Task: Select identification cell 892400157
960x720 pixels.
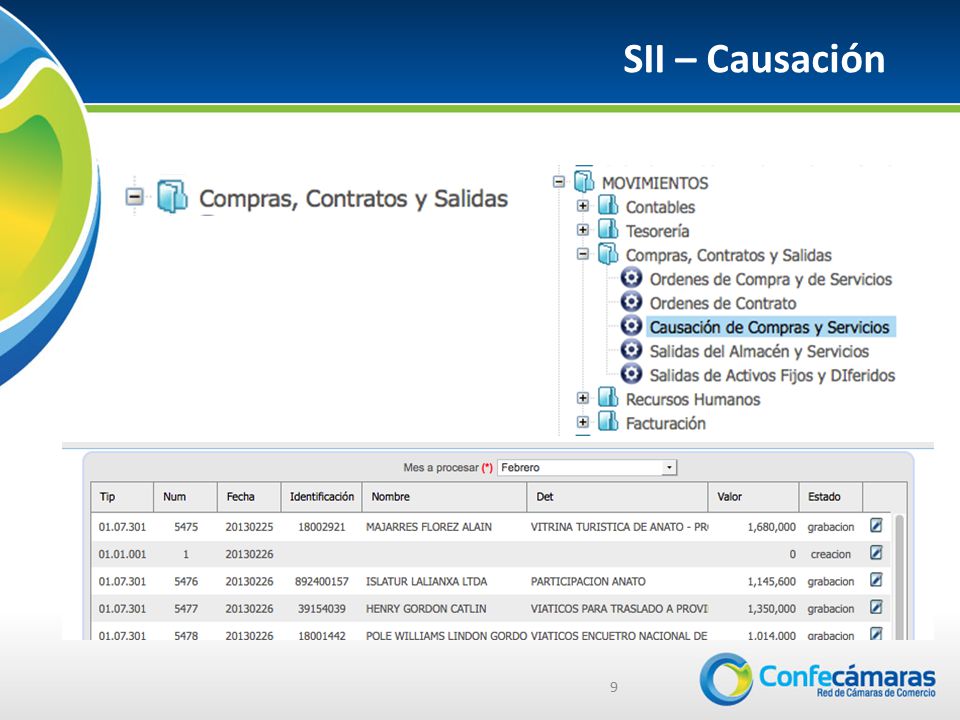Action: click(x=321, y=581)
